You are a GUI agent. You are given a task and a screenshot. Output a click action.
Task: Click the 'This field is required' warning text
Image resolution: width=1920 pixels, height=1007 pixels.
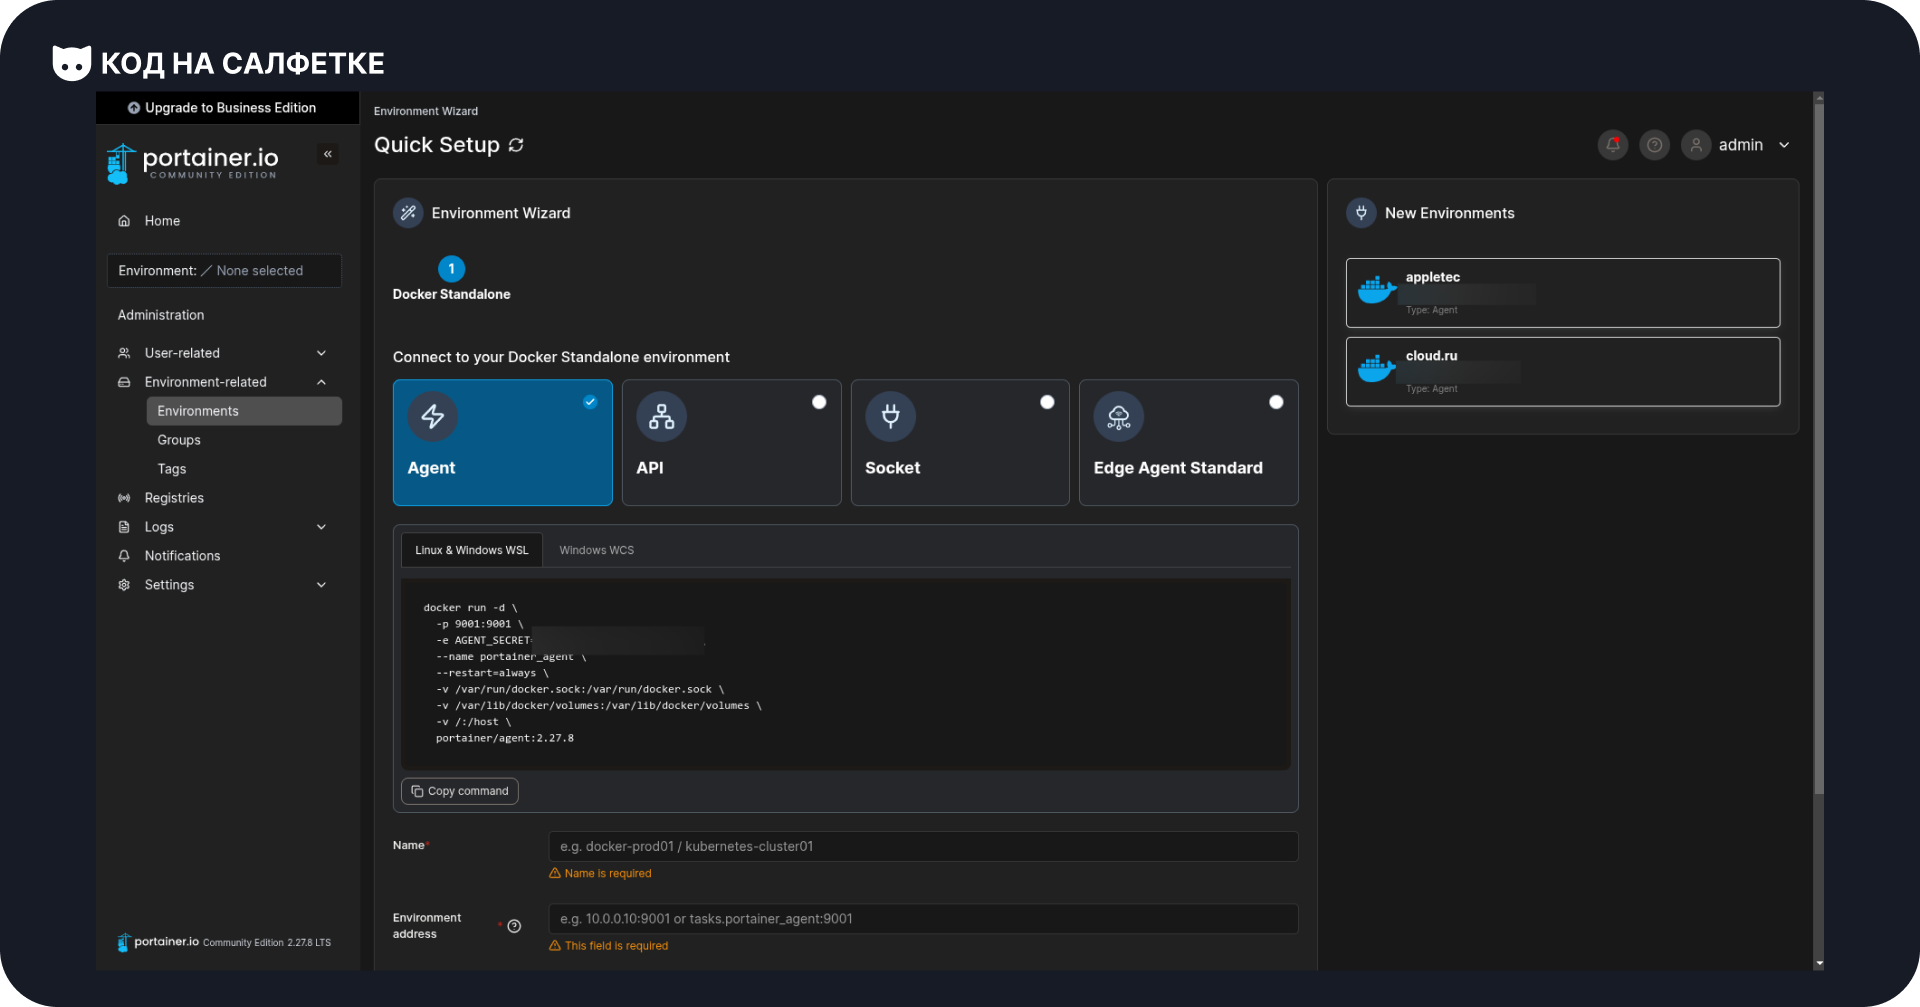pyautogui.click(x=616, y=946)
